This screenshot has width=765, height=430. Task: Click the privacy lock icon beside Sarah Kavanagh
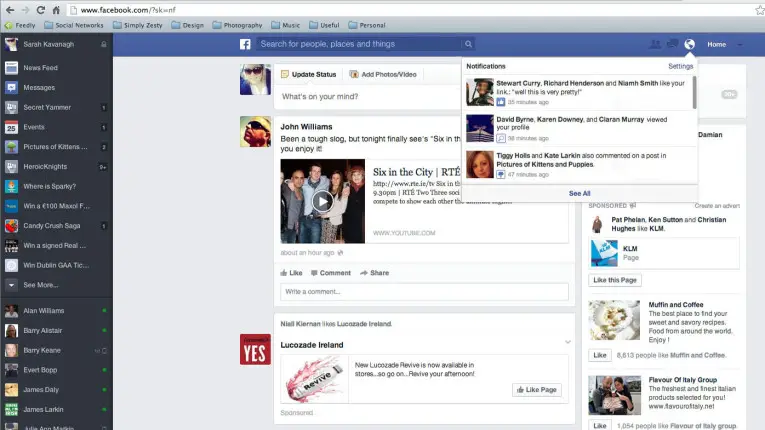tap(104, 44)
